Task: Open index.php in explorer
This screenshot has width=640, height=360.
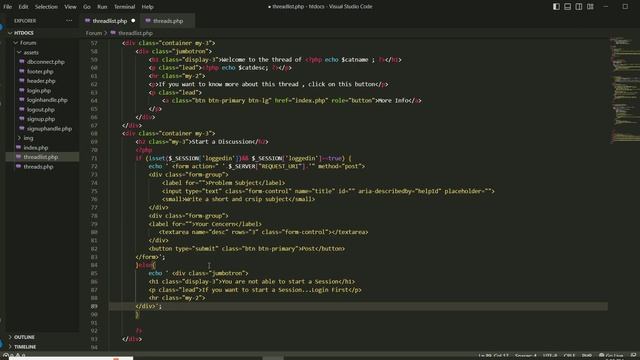Action: (36, 148)
